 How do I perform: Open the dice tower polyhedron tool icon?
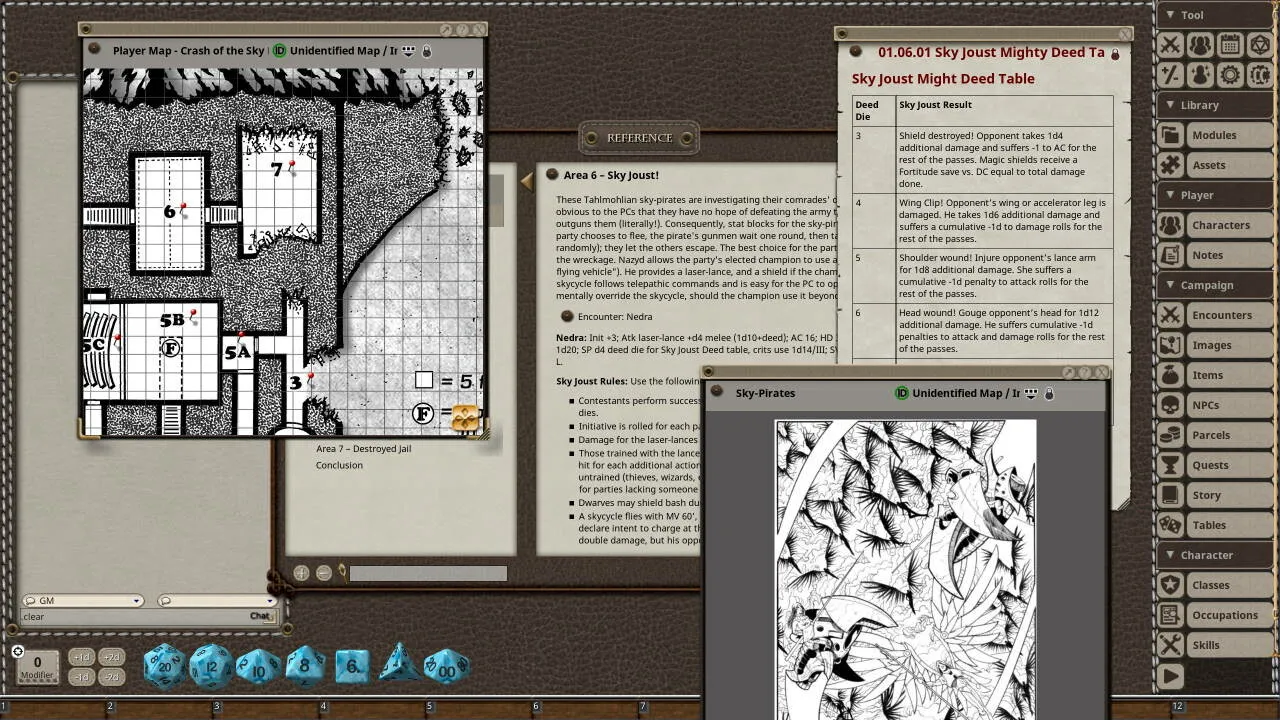point(1260,45)
